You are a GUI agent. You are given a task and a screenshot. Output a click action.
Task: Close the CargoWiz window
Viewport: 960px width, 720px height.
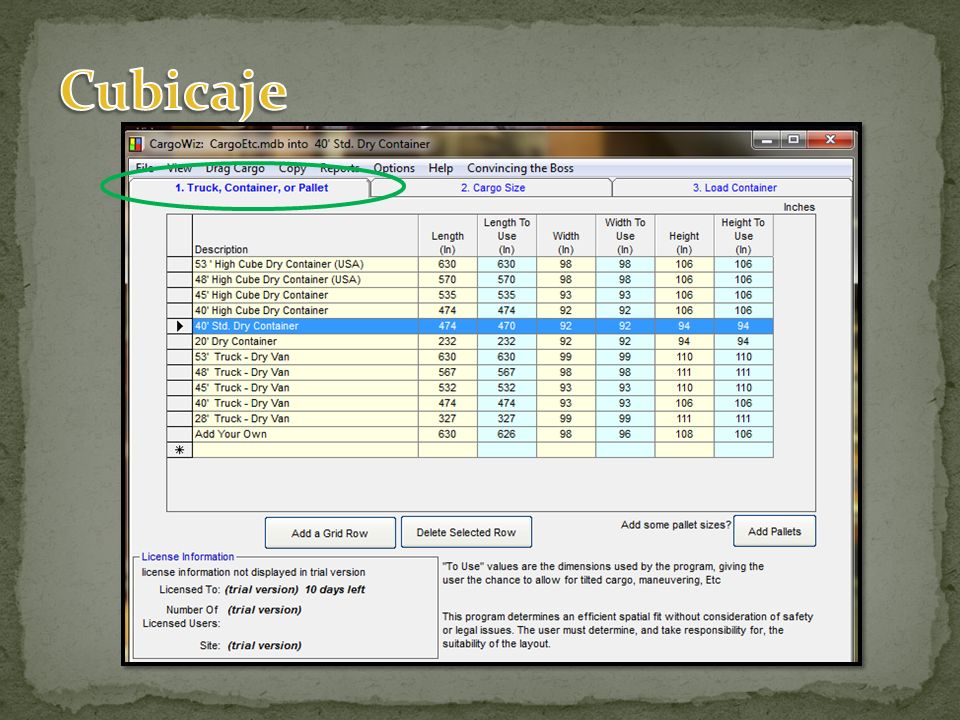click(830, 140)
